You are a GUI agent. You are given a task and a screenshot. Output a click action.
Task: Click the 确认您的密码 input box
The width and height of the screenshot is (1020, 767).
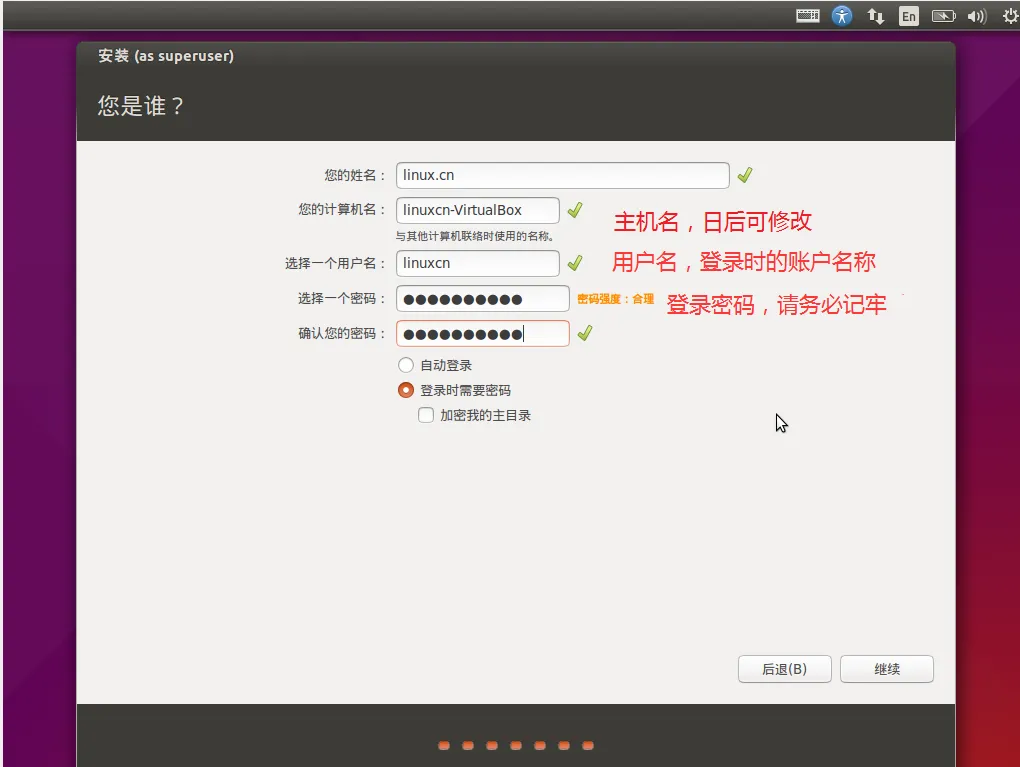click(482, 333)
